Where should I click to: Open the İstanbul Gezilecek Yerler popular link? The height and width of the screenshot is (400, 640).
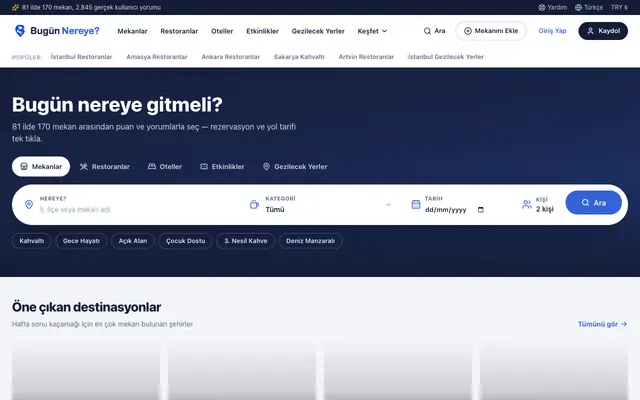[446, 57]
